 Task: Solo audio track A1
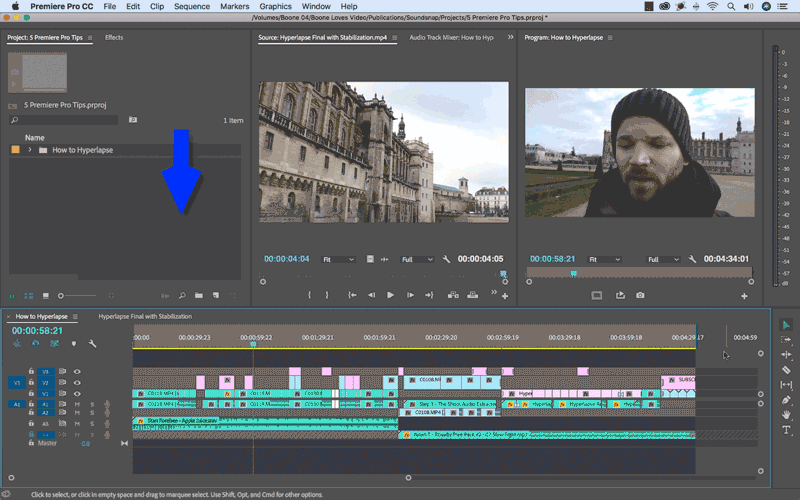tap(92, 404)
